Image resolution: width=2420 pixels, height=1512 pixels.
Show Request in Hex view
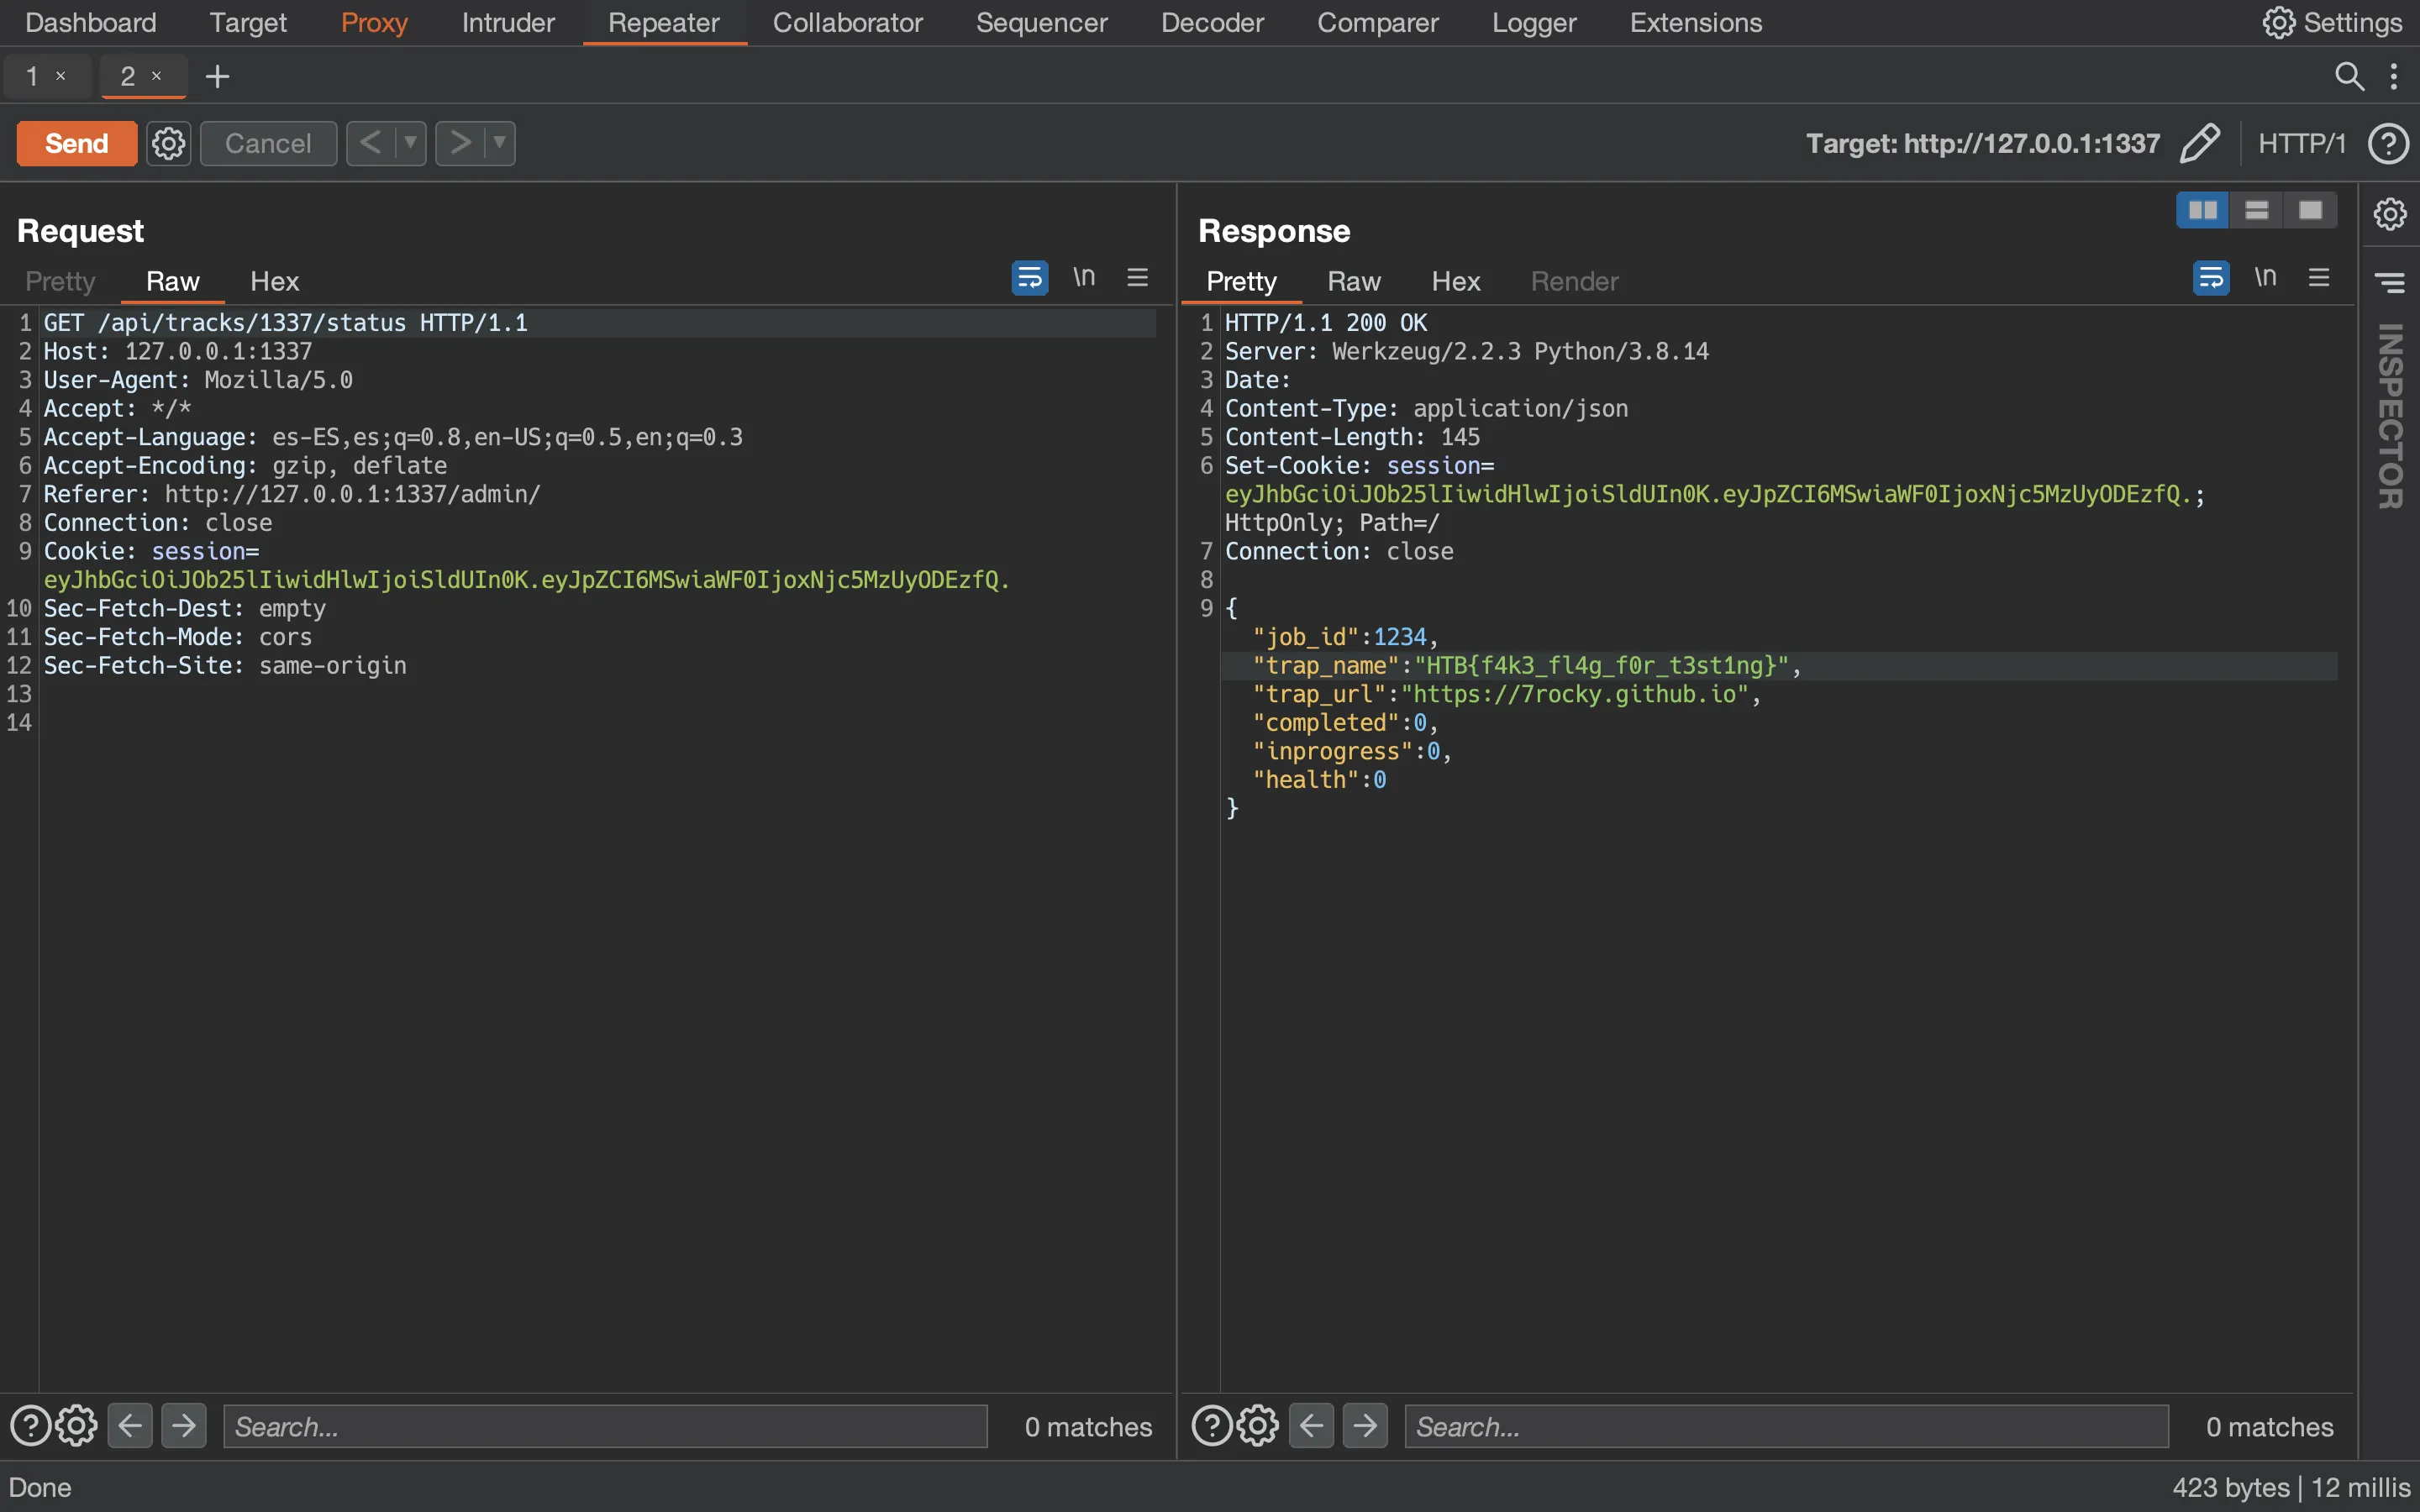pyautogui.click(x=274, y=281)
